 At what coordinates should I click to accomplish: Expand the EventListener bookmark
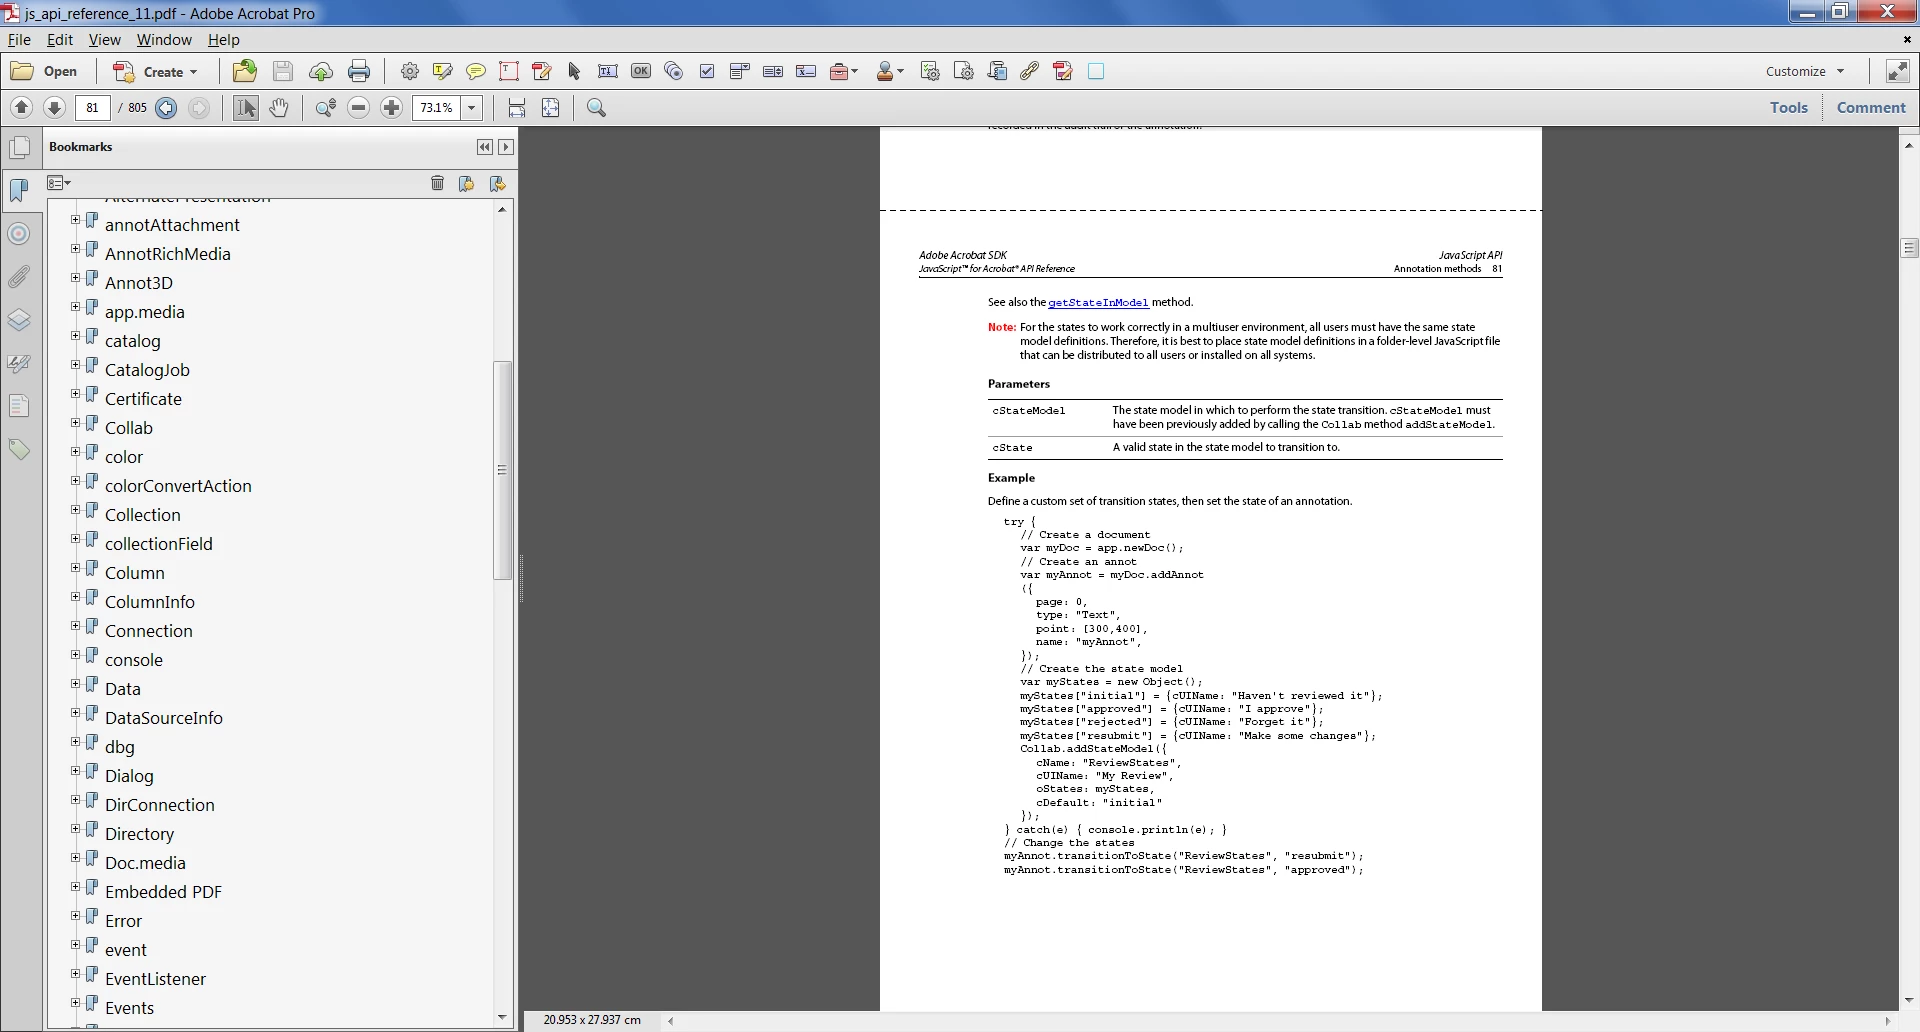[75, 974]
